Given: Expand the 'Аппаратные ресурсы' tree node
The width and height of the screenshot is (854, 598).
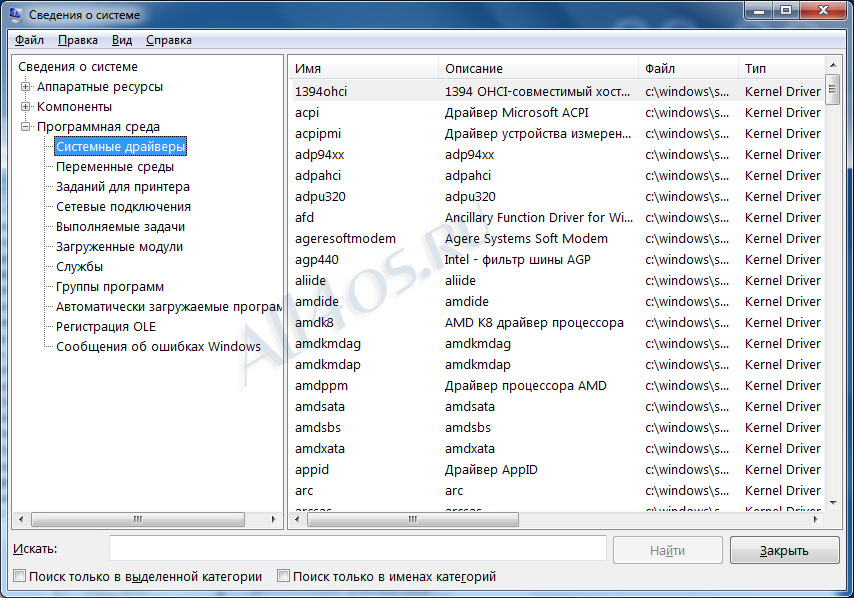Looking at the screenshot, I should [x=25, y=87].
